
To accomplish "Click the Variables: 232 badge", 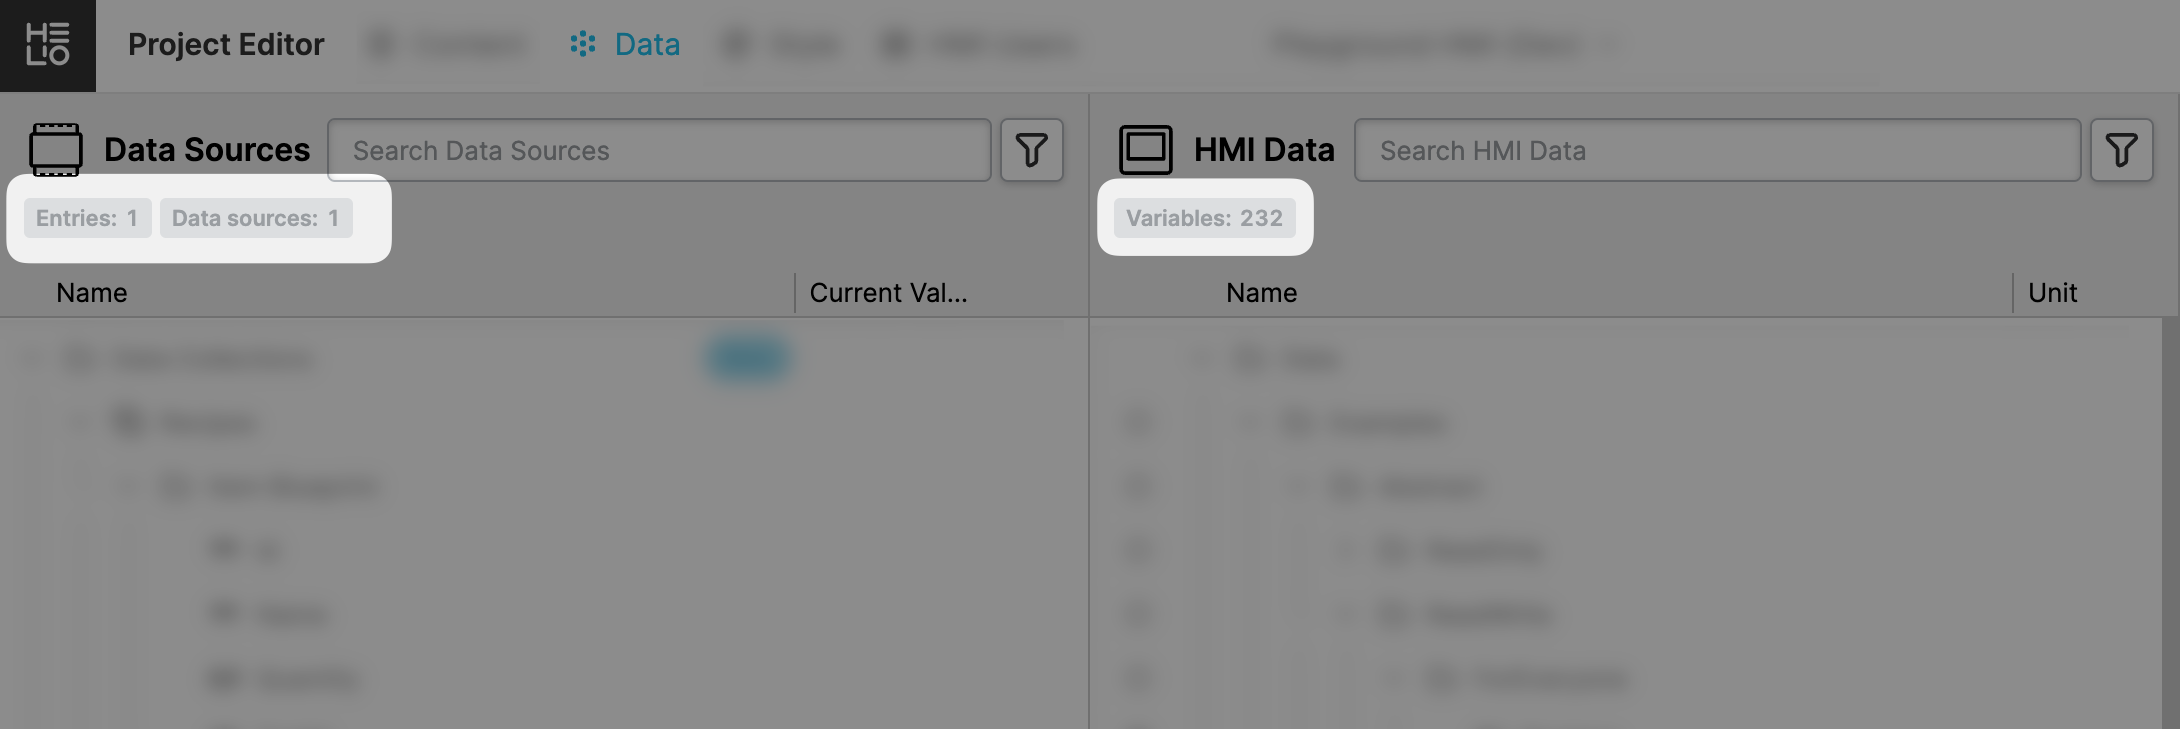I will [x=1204, y=218].
